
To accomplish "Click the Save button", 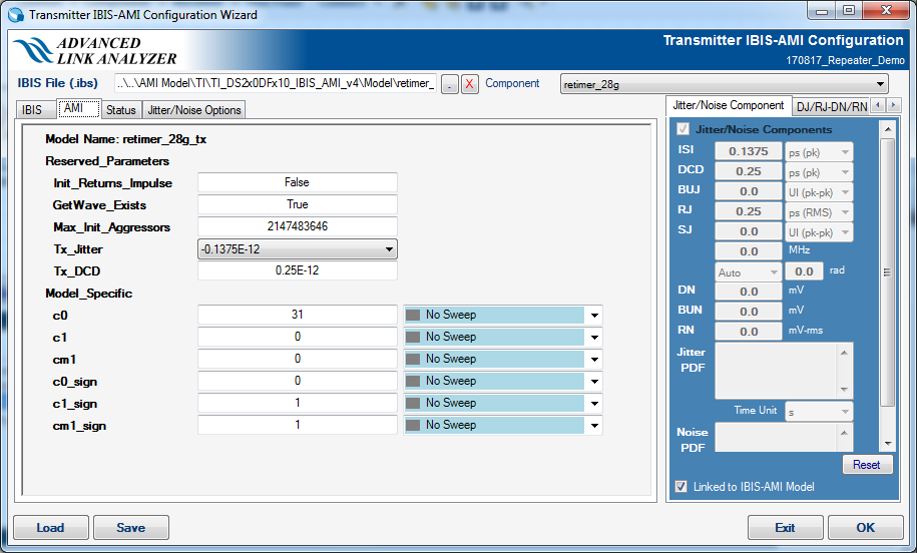I will point(131,527).
